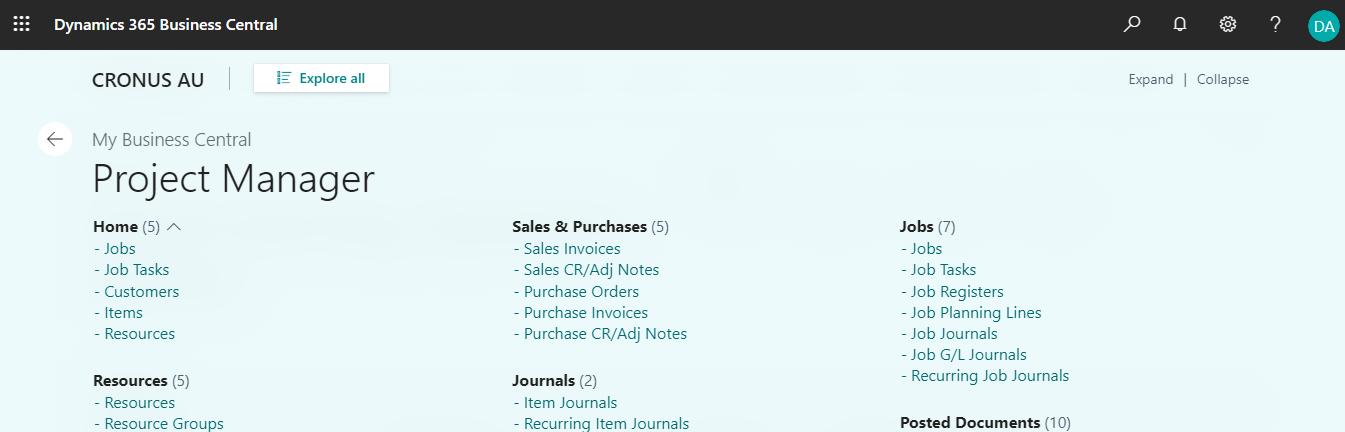Open the app launcher waffle icon

tap(21, 25)
